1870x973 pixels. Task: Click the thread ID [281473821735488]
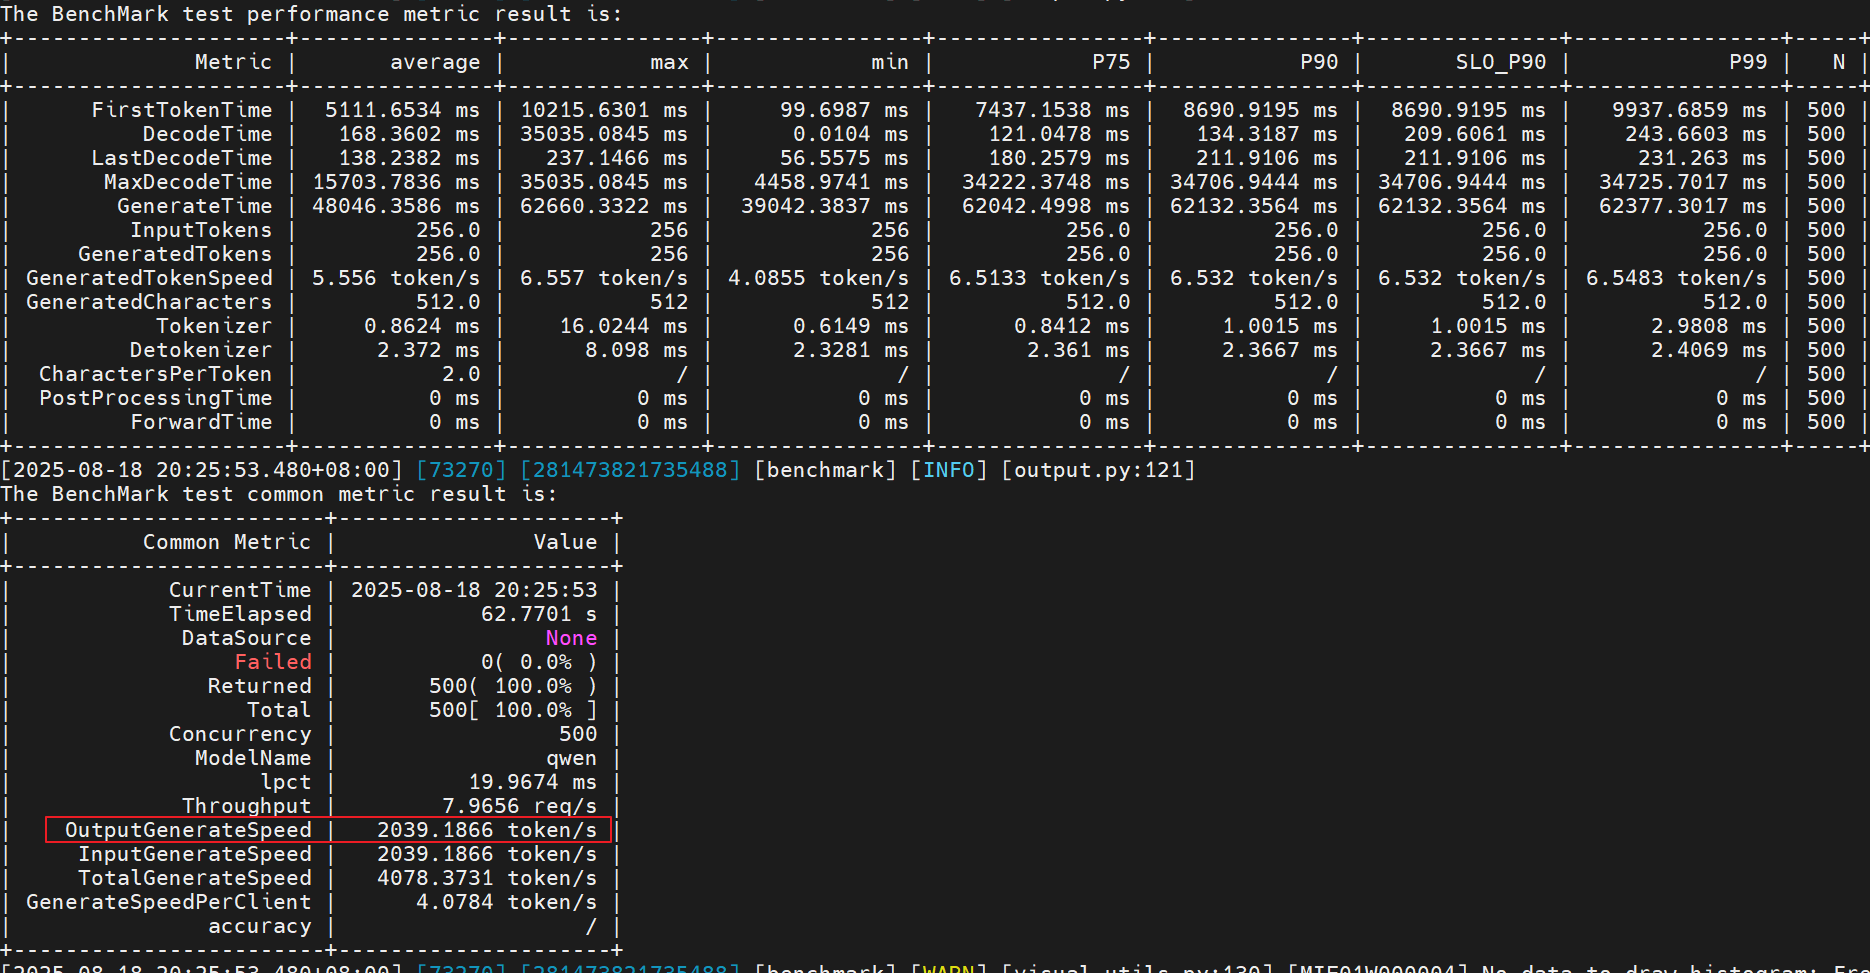(x=630, y=470)
